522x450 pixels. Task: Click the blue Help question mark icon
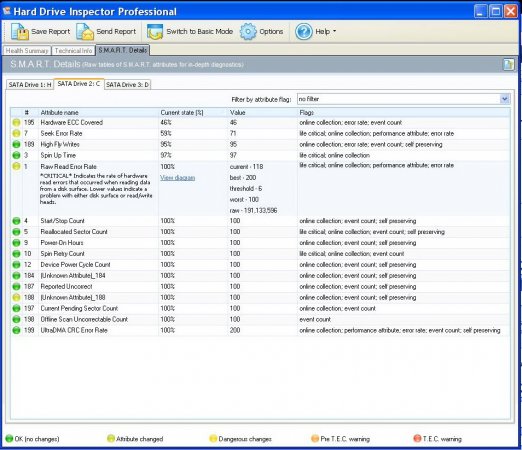(x=304, y=32)
